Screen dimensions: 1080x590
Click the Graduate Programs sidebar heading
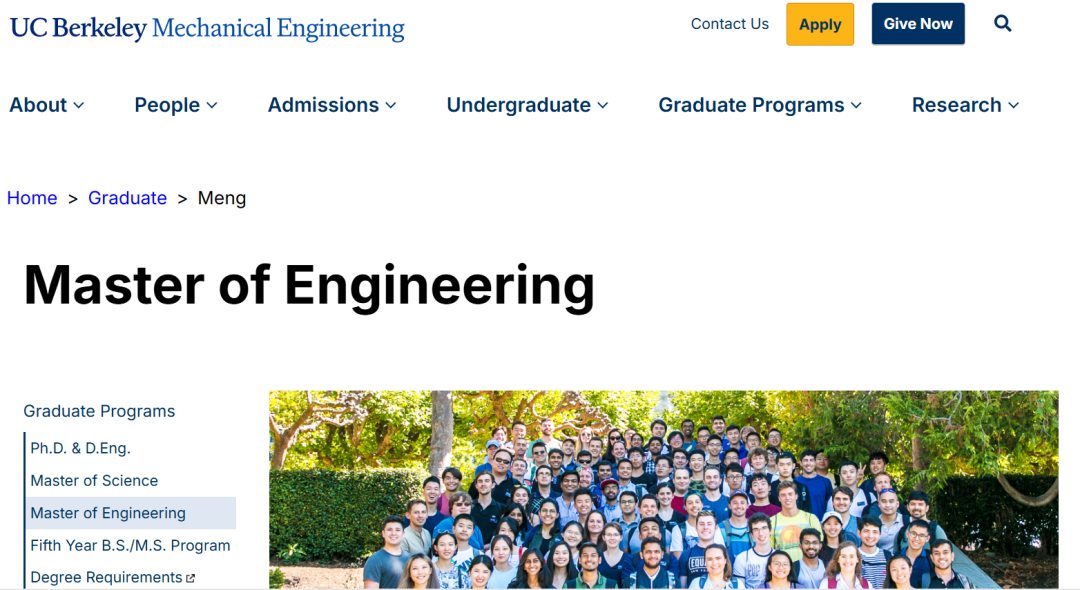point(99,411)
